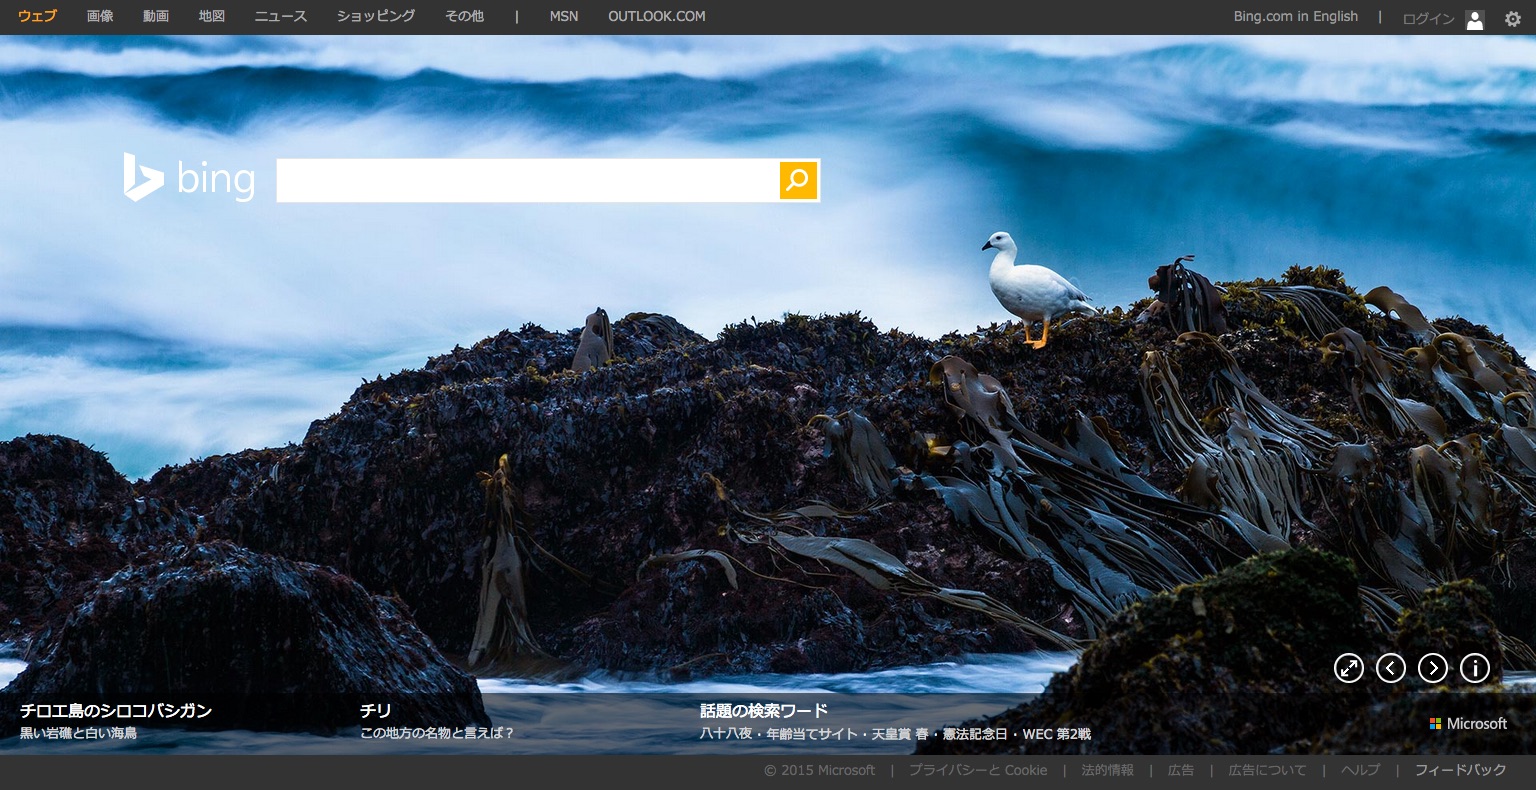Click the Bing.com in English link

(x=1295, y=17)
